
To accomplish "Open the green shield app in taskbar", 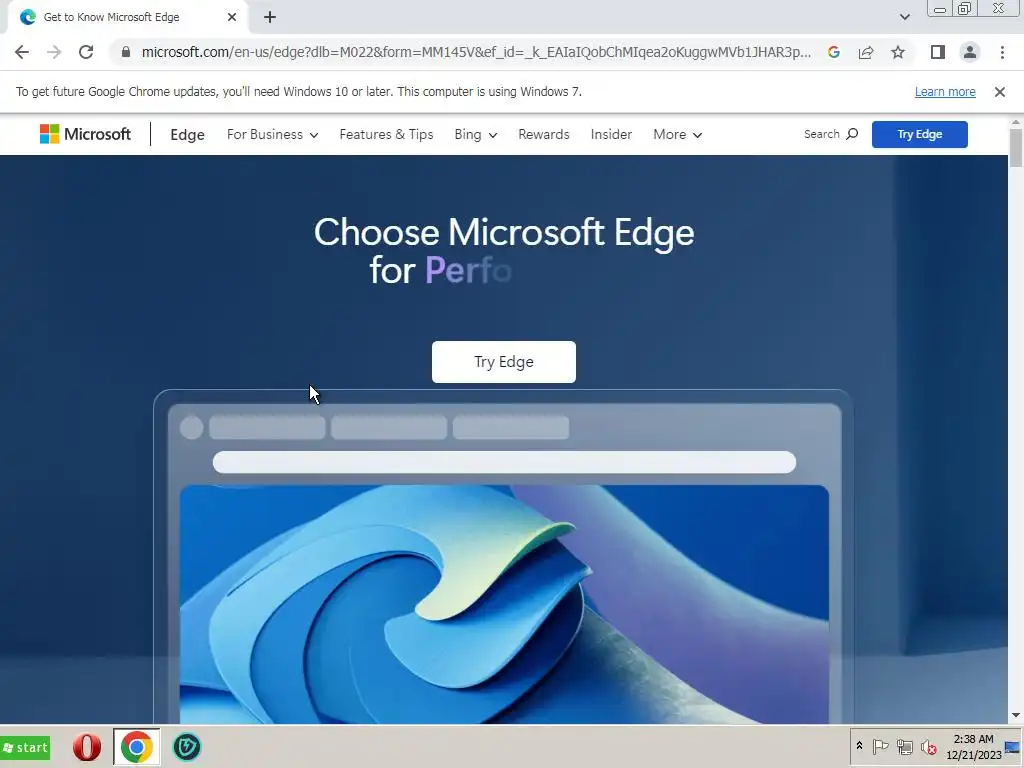I will pos(187,747).
